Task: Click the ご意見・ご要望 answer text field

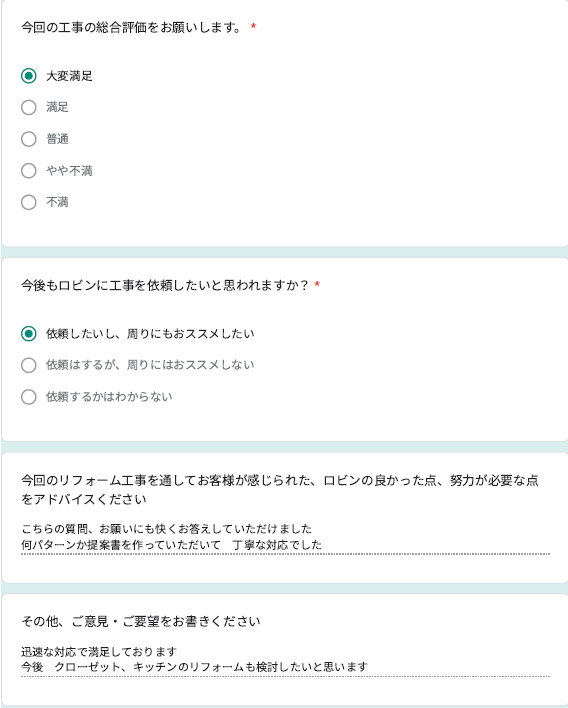Action: point(285,659)
